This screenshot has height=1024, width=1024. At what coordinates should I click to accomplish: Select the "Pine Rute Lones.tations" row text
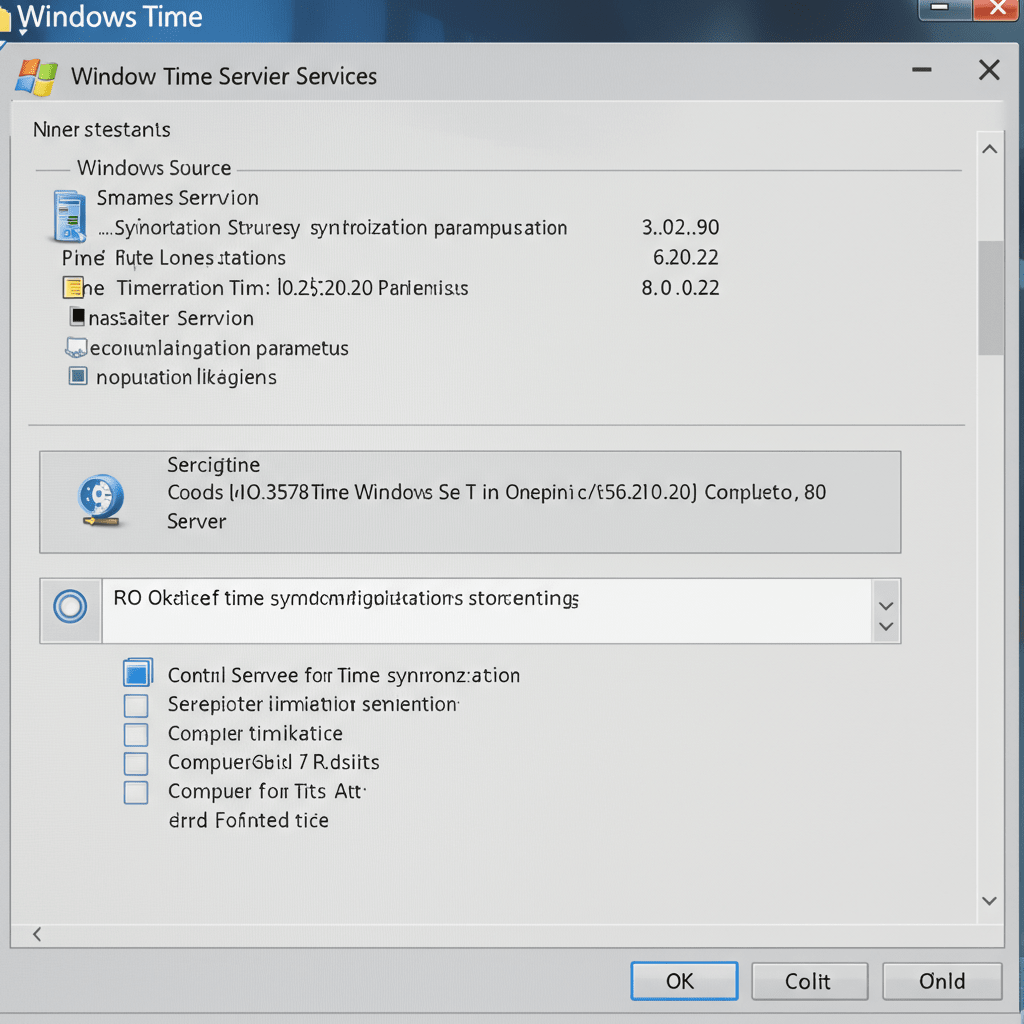(174, 258)
